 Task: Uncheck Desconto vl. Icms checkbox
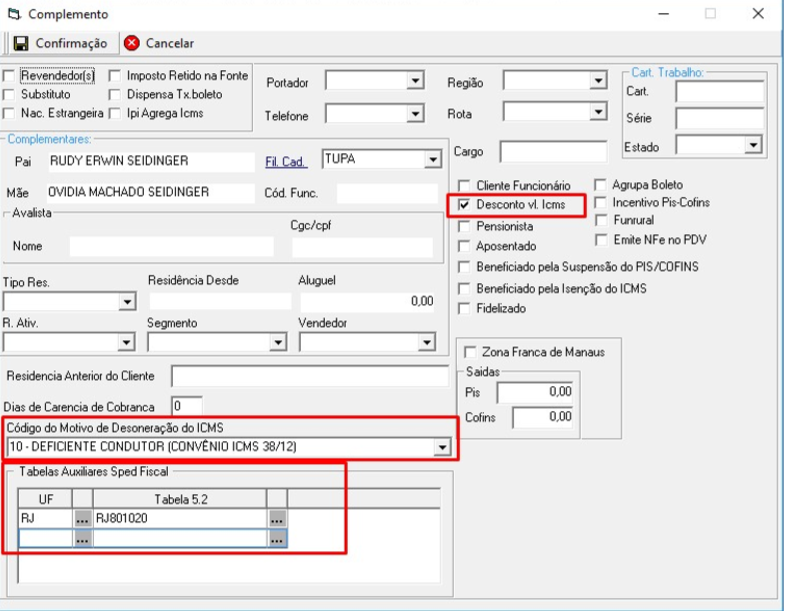pos(464,205)
